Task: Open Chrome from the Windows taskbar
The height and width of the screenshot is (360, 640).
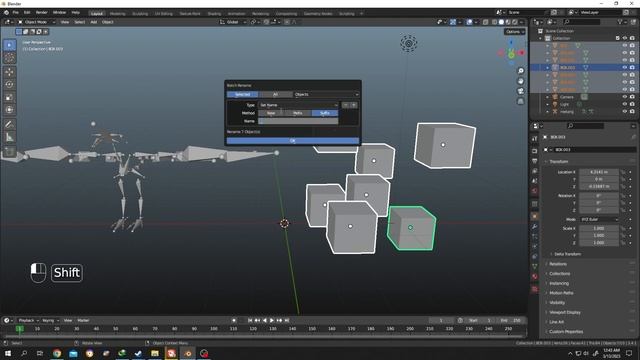Action: tap(57, 353)
